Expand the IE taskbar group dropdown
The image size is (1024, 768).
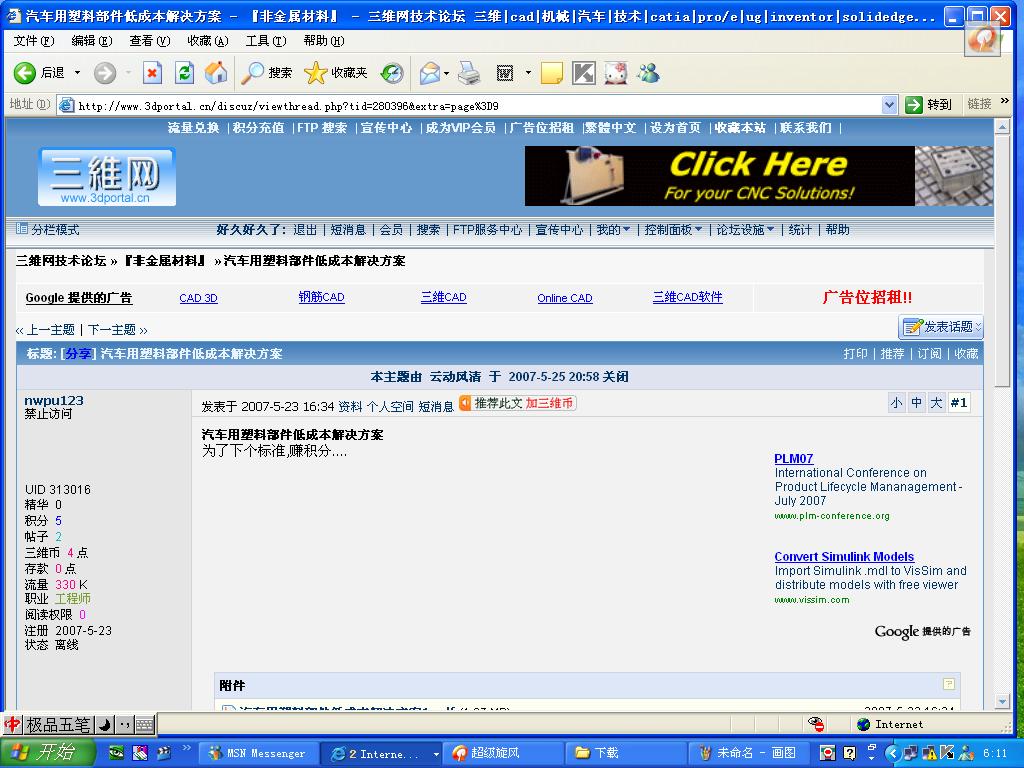436,754
